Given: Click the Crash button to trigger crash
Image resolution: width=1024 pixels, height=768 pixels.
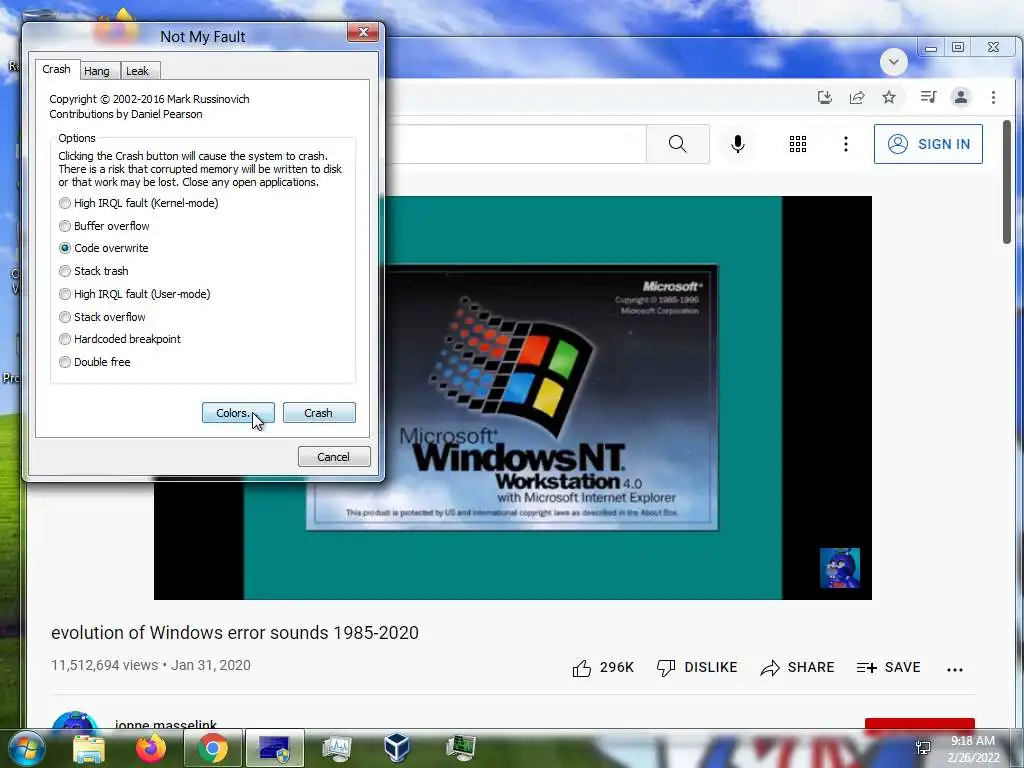Looking at the screenshot, I should click(319, 413).
